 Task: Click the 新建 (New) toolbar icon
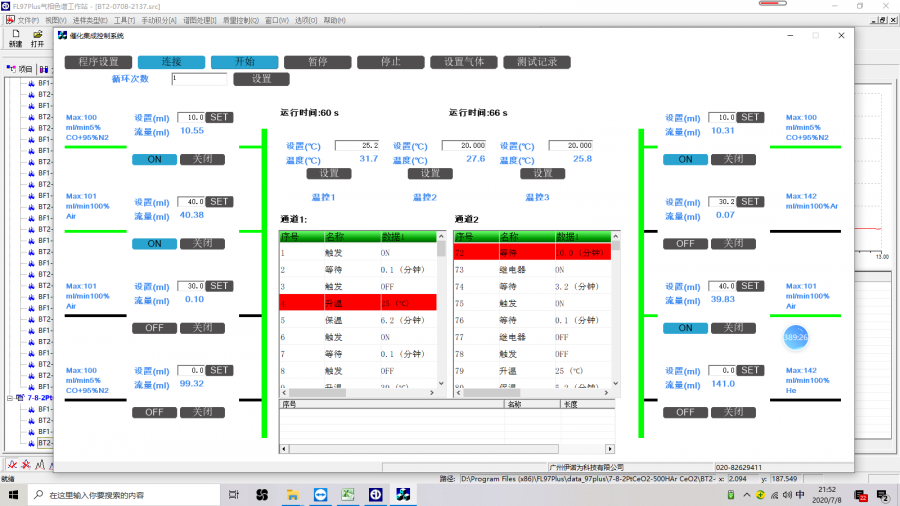tap(15, 38)
